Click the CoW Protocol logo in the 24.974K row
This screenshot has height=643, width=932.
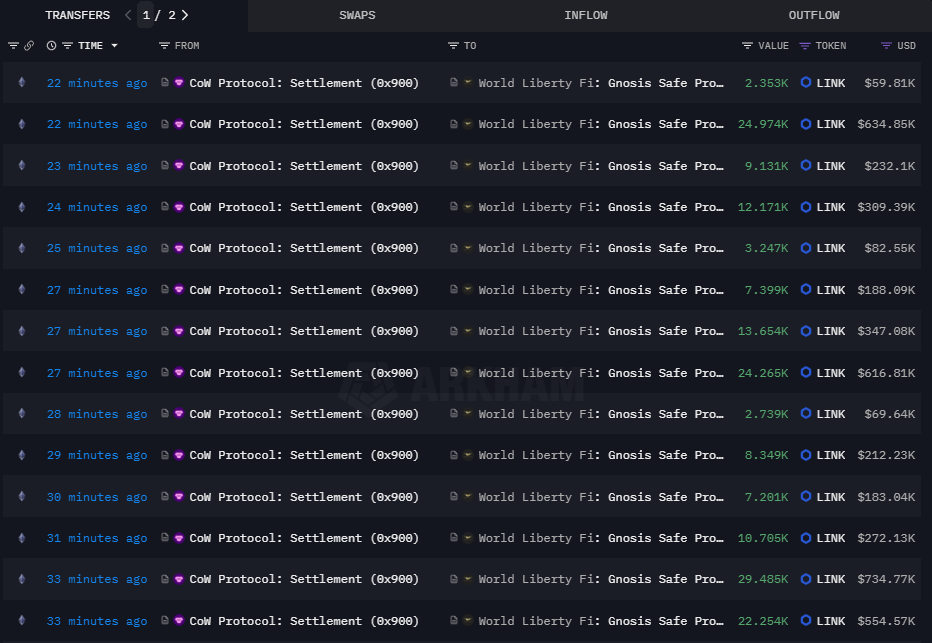click(x=180, y=124)
